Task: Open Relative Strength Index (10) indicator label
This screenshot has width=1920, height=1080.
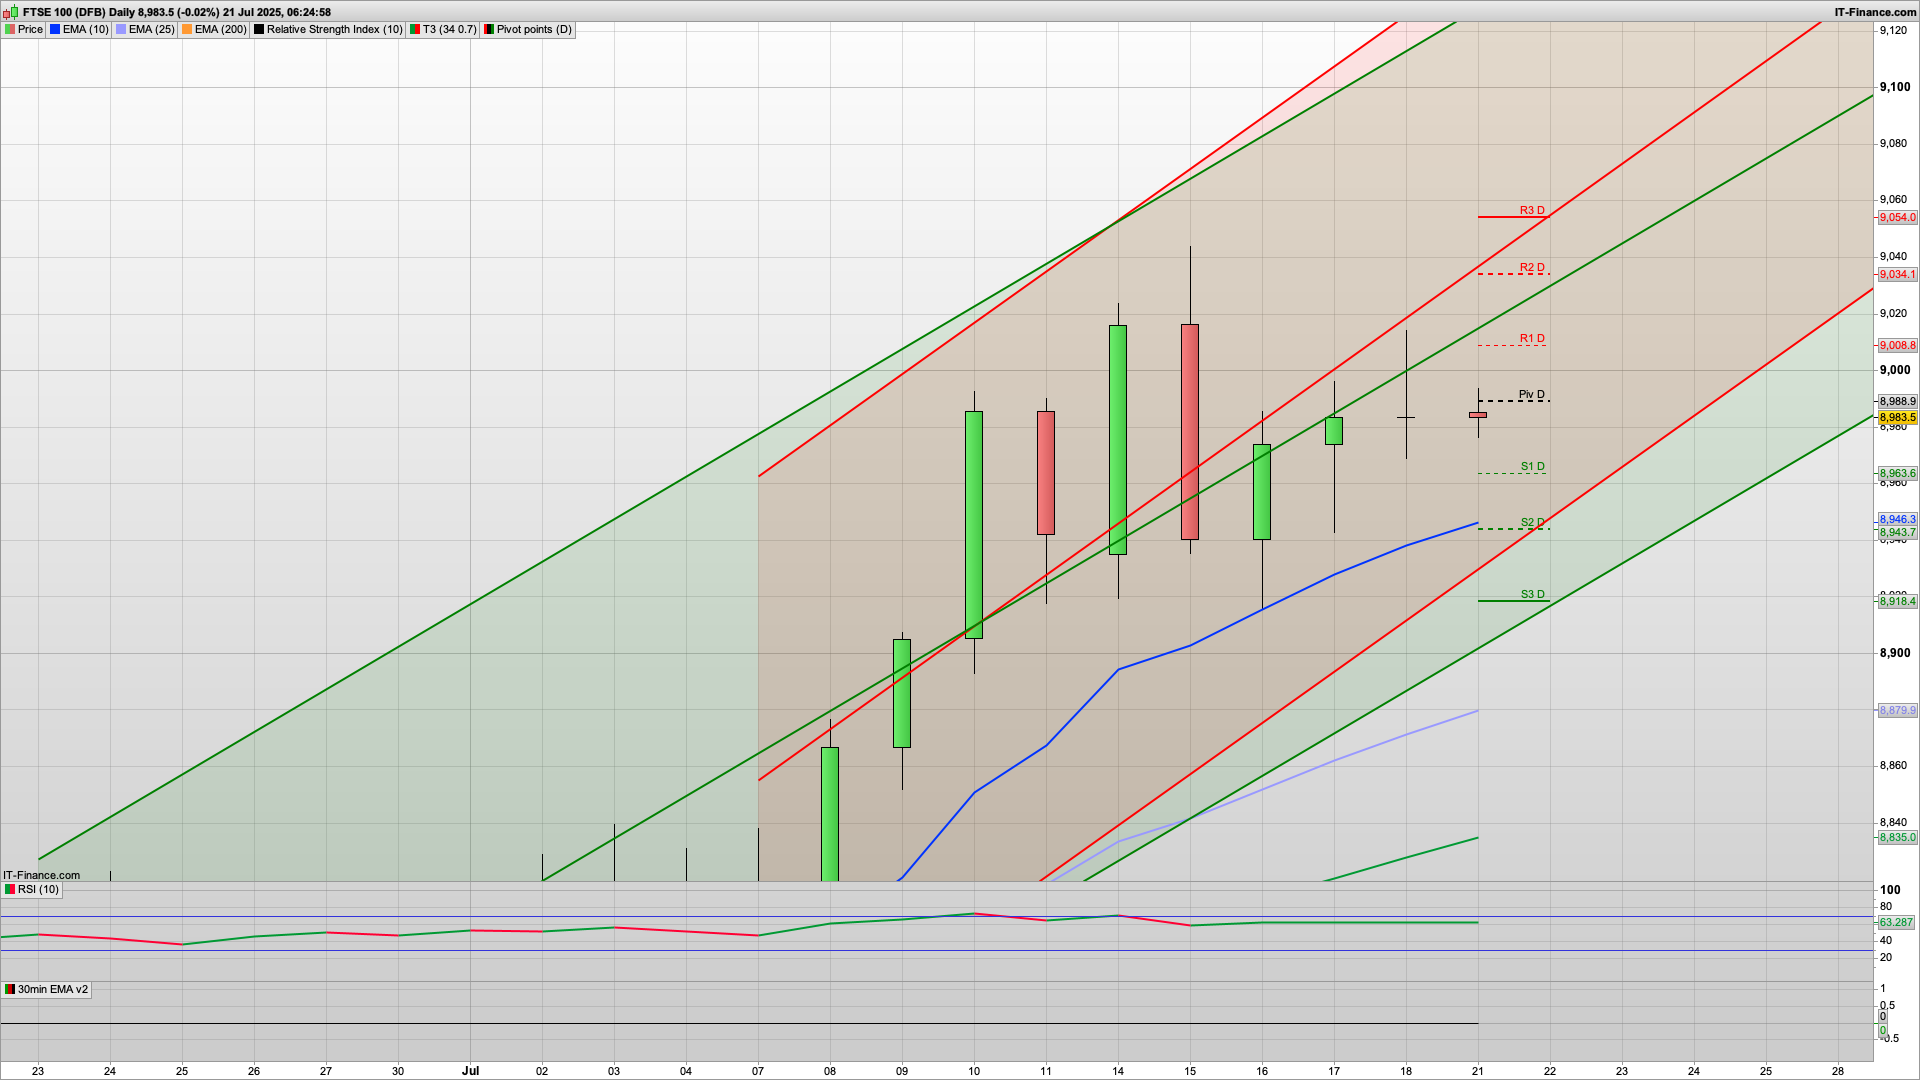Action: pyautogui.click(x=334, y=30)
